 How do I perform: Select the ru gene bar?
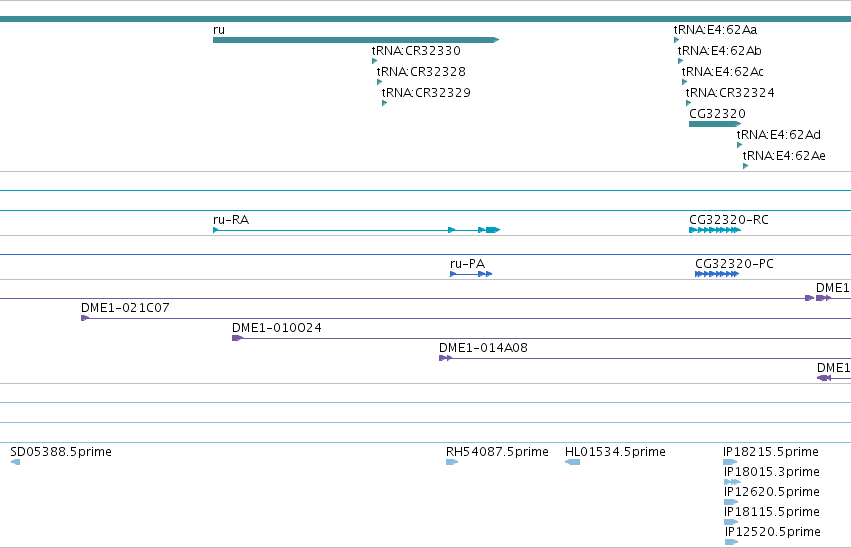[356, 40]
